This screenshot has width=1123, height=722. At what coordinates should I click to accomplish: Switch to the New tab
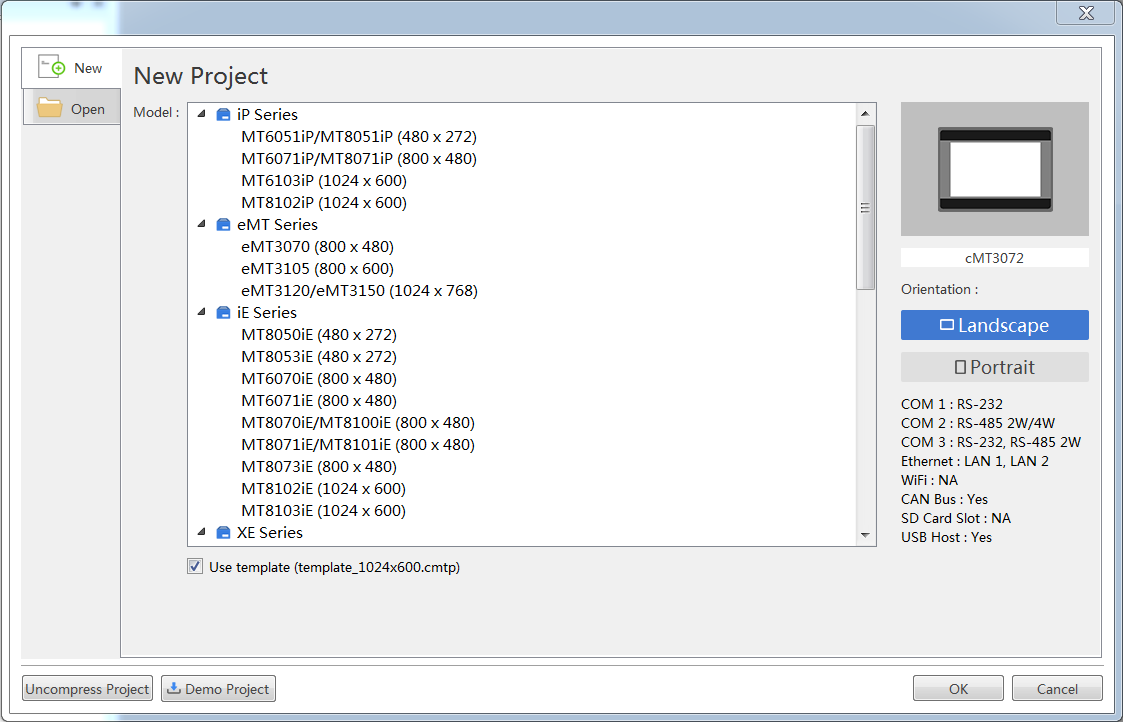point(72,68)
